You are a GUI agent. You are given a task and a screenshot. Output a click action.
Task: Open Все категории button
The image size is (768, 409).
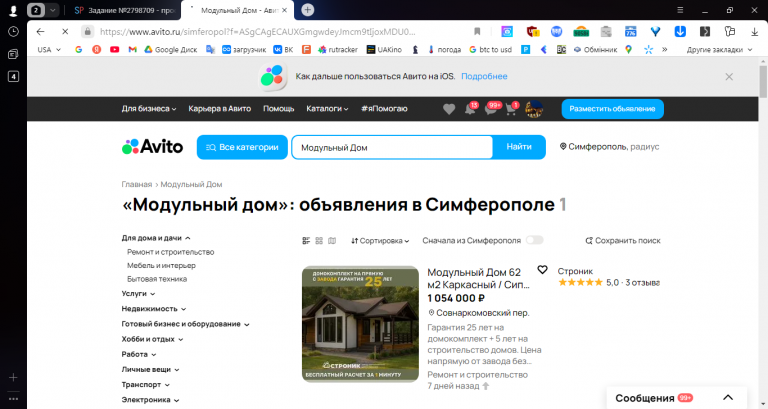coord(242,147)
